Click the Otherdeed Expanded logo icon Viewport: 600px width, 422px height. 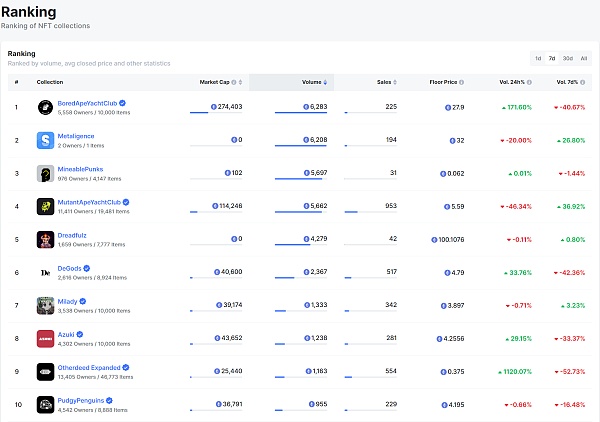(45, 371)
